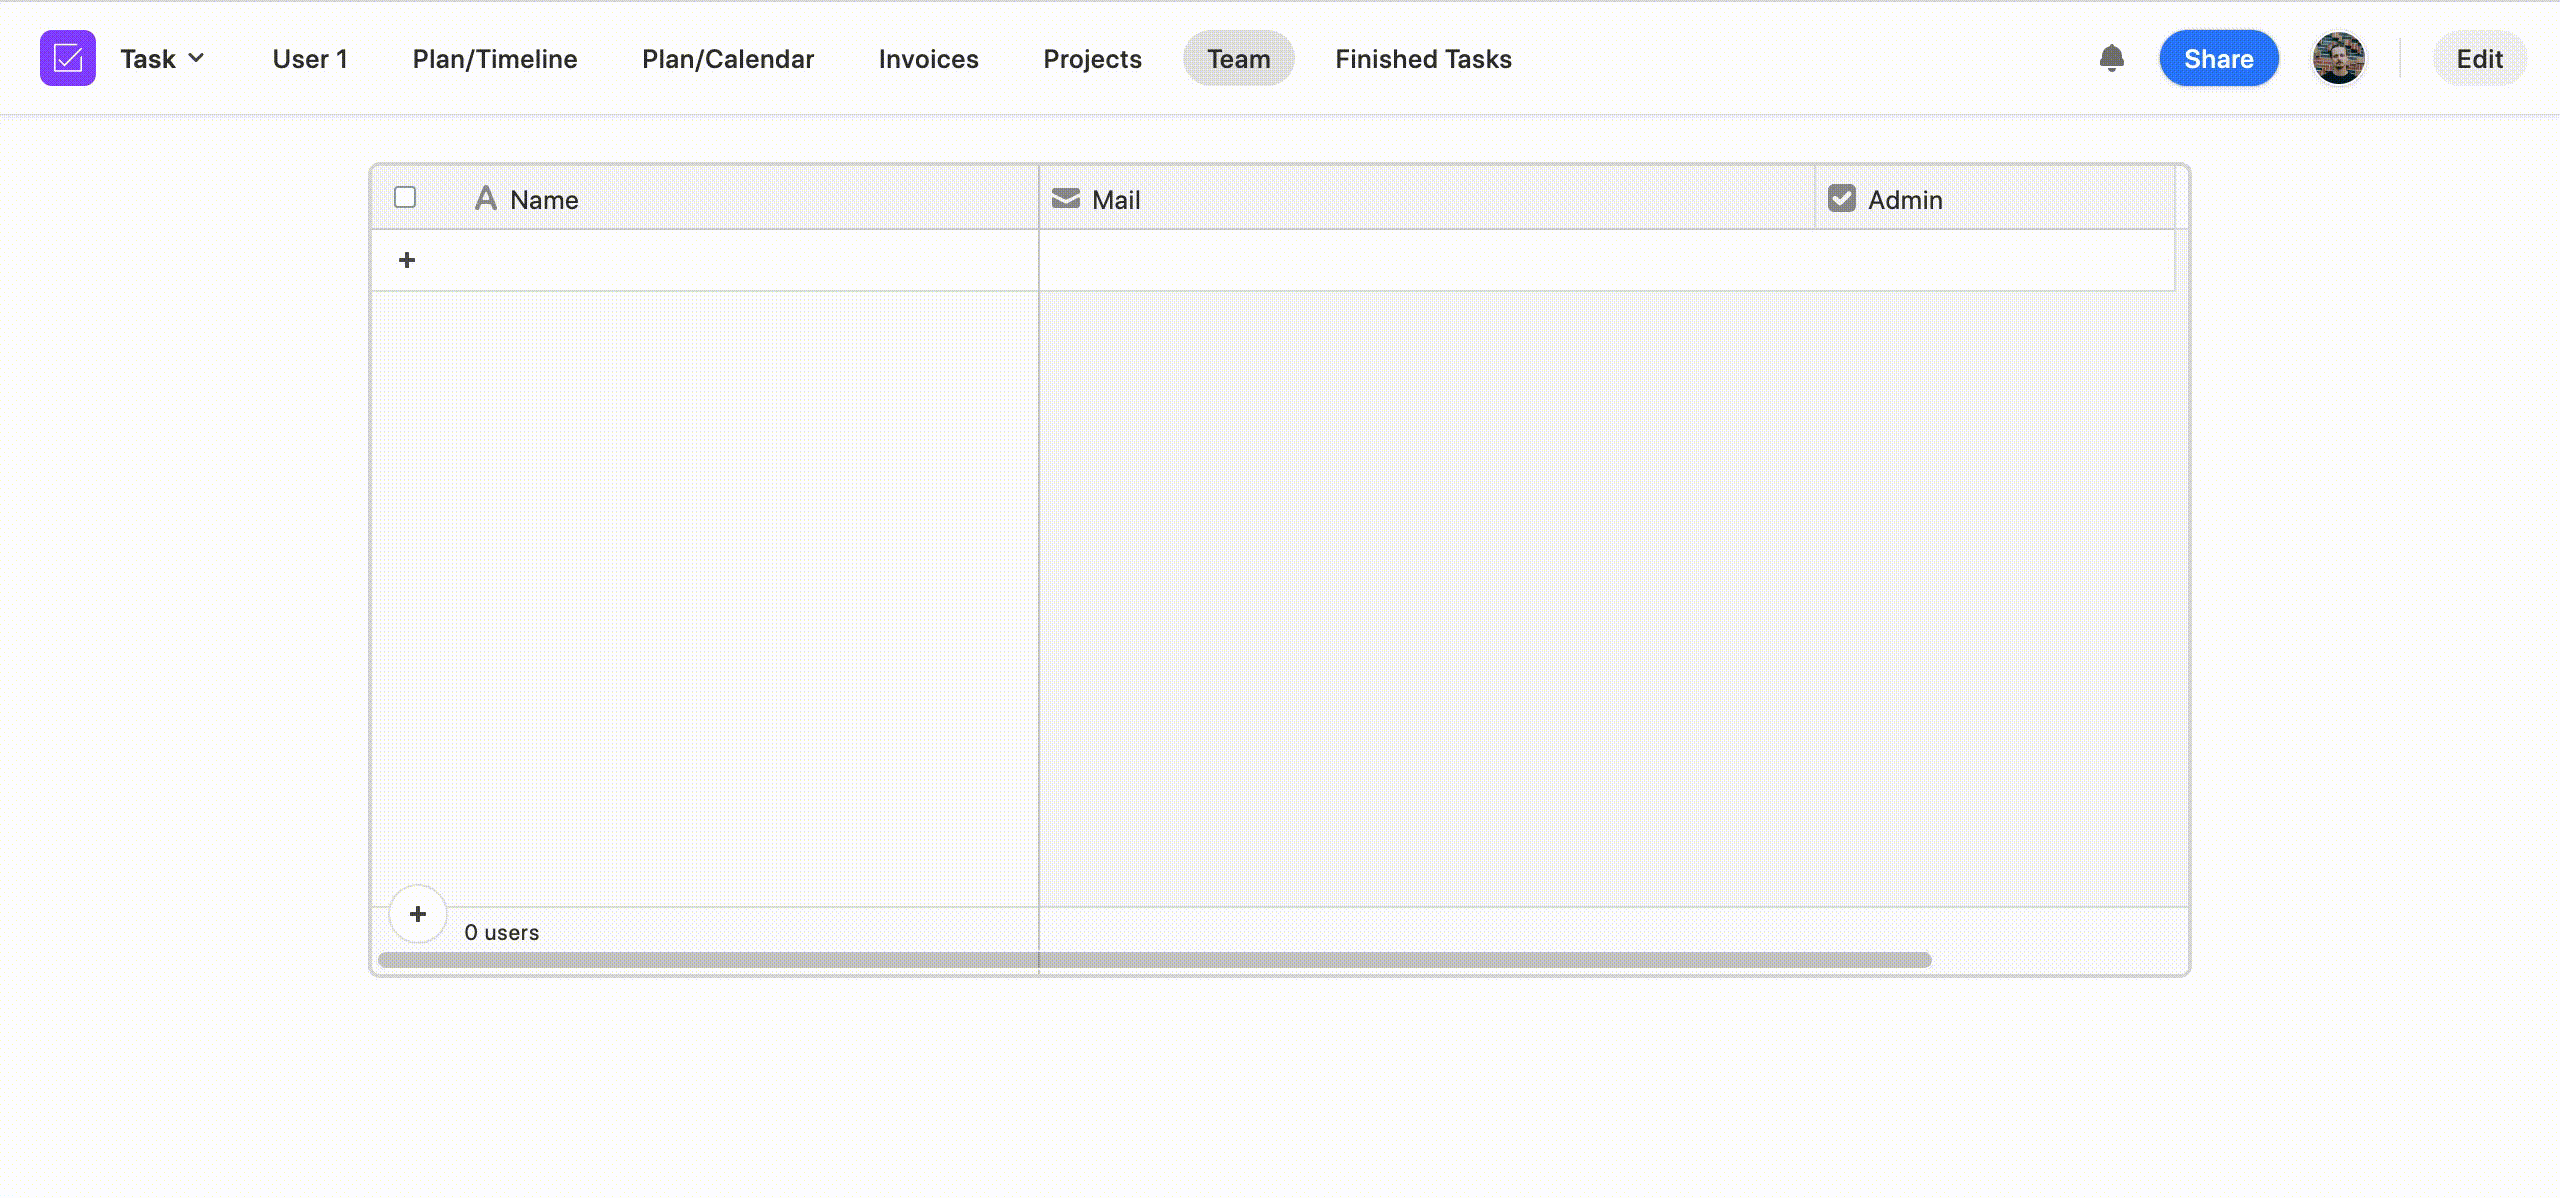
Task: Switch to the Plan/Calendar tab
Action: pos(728,59)
